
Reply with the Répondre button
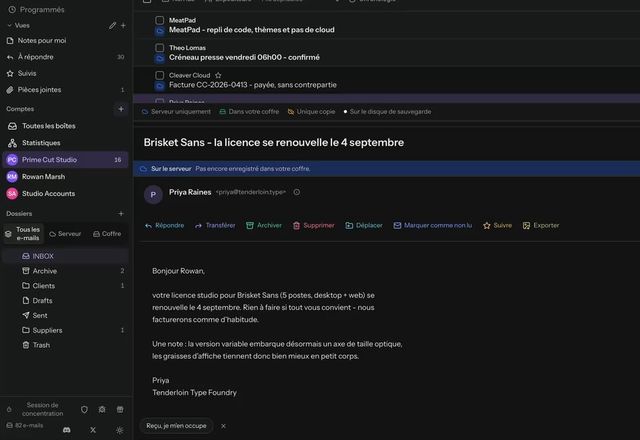click(x=164, y=225)
